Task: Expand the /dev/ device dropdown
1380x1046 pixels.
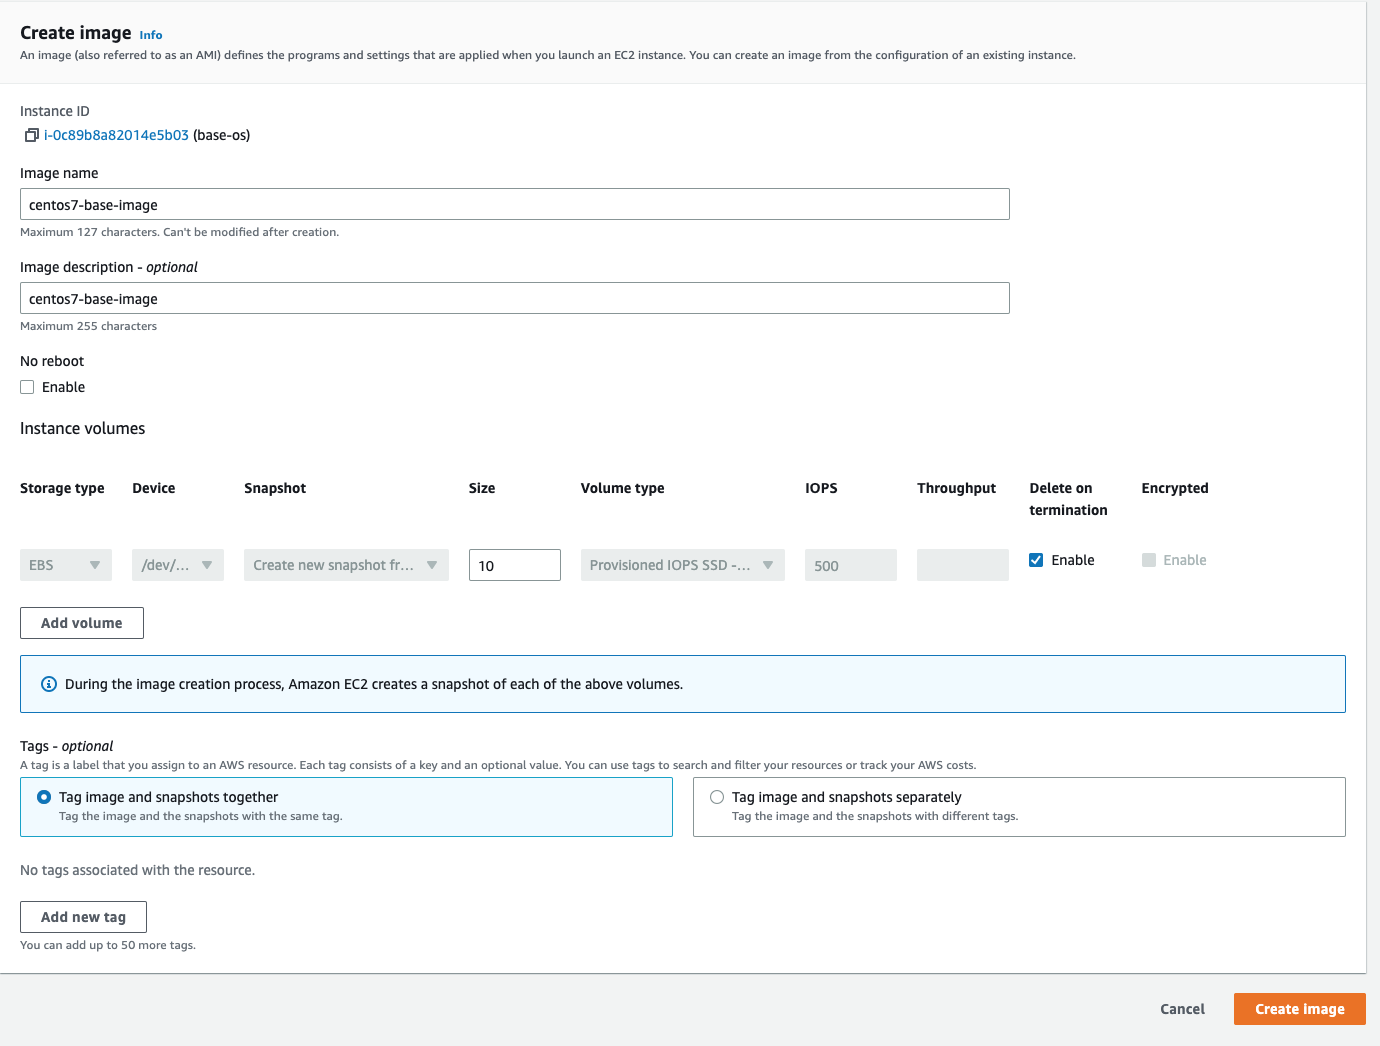Action: (x=177, y=565)
